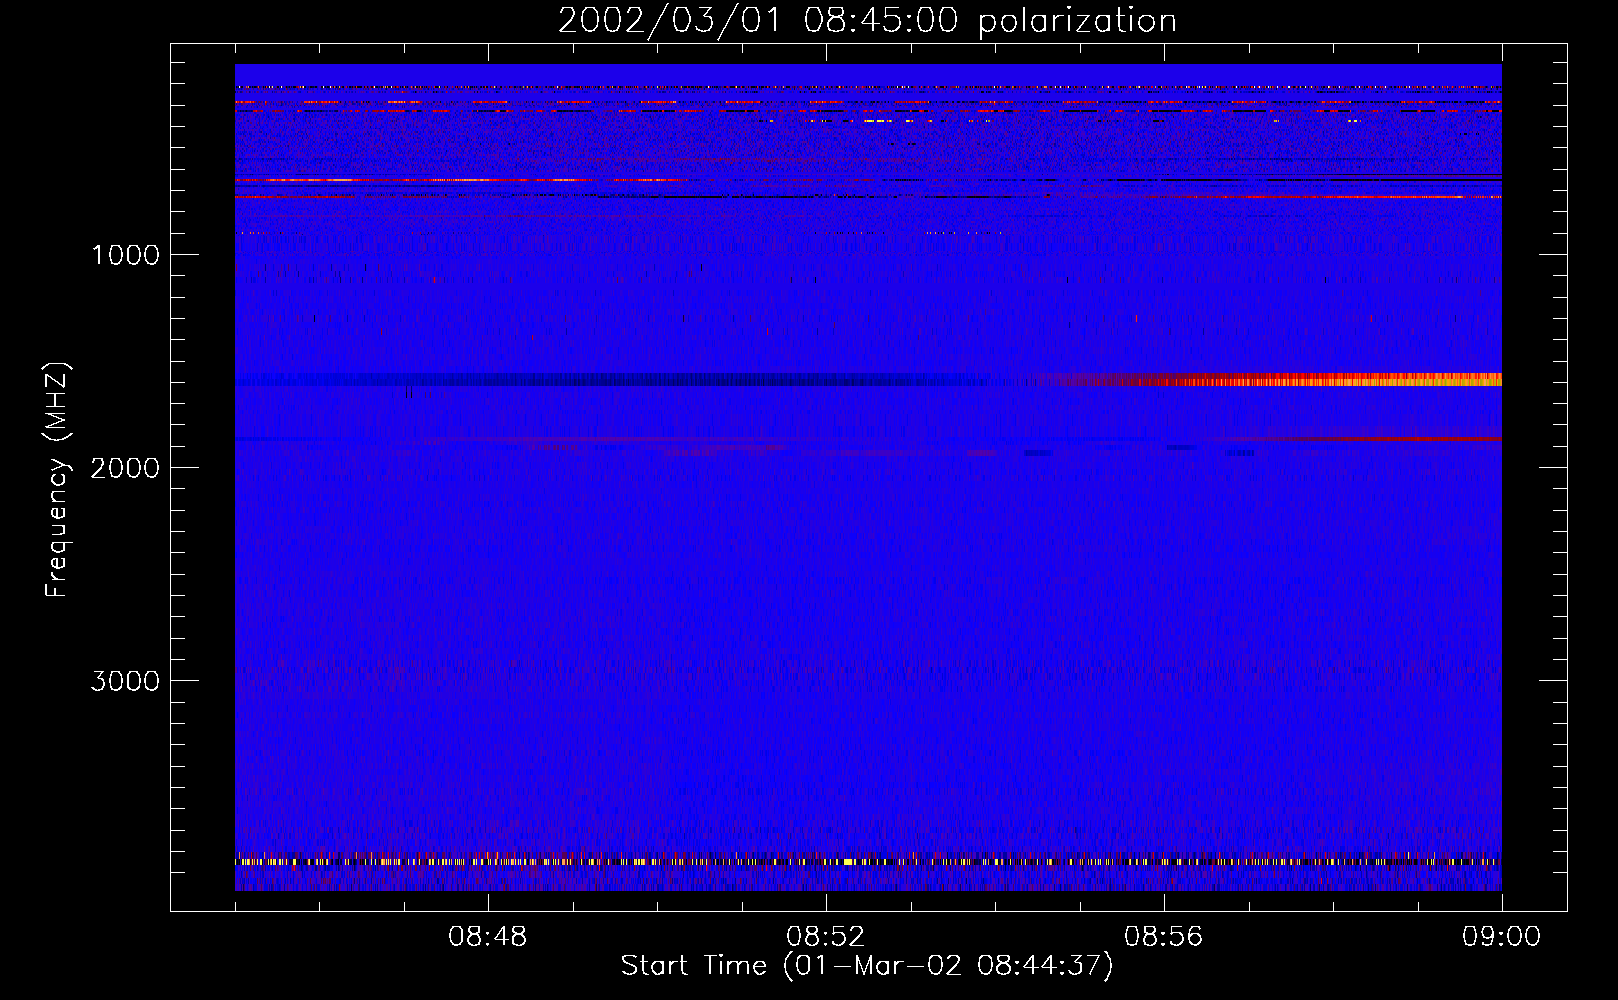Select the 1000 frequency axis label
This screenshot has height=1000, width=1618.
tap(125, 255)
